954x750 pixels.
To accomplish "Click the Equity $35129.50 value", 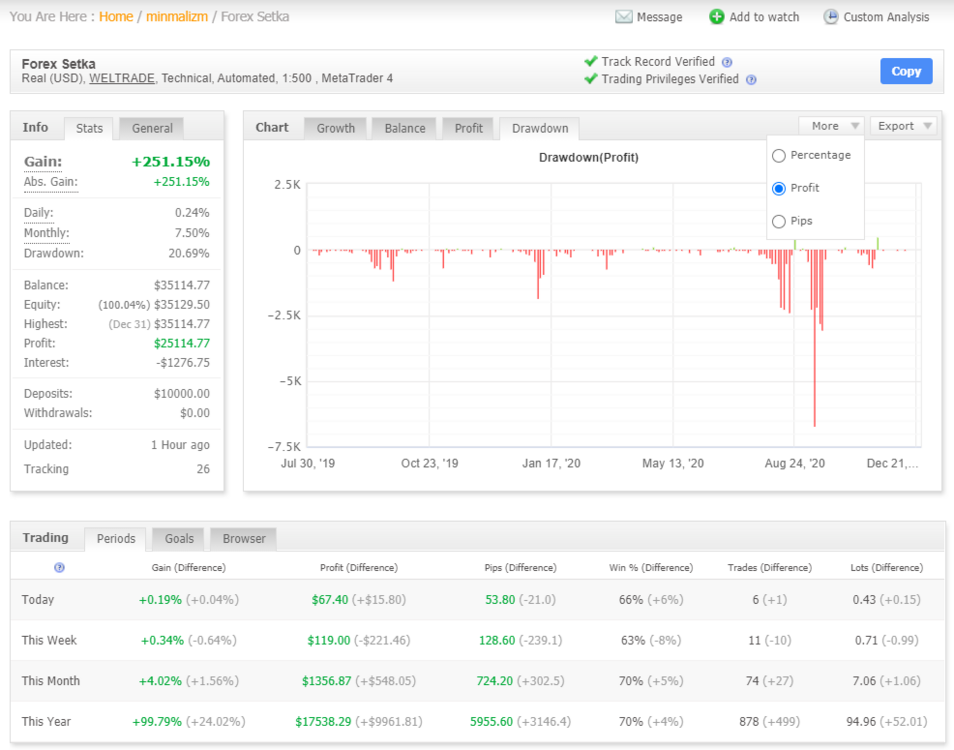I will point(181,304).
